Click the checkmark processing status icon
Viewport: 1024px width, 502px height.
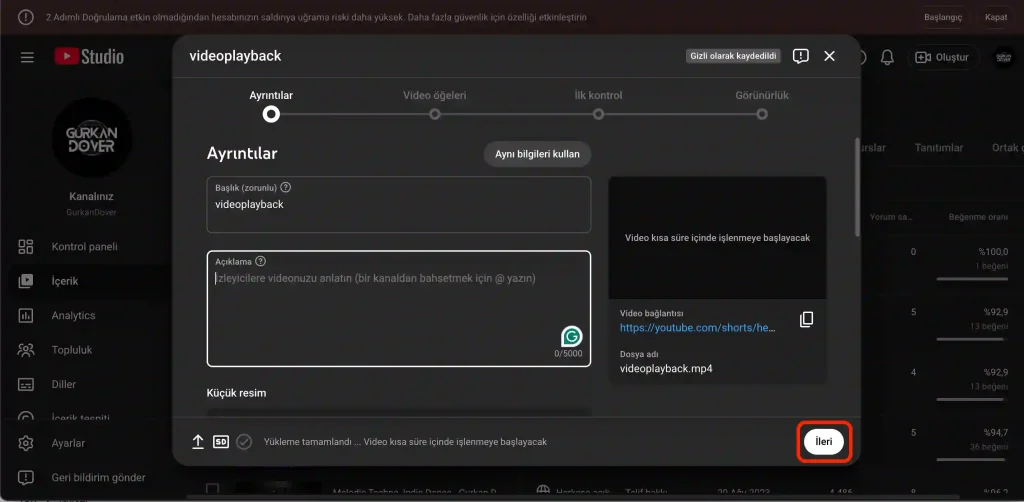tap(244, 442)
